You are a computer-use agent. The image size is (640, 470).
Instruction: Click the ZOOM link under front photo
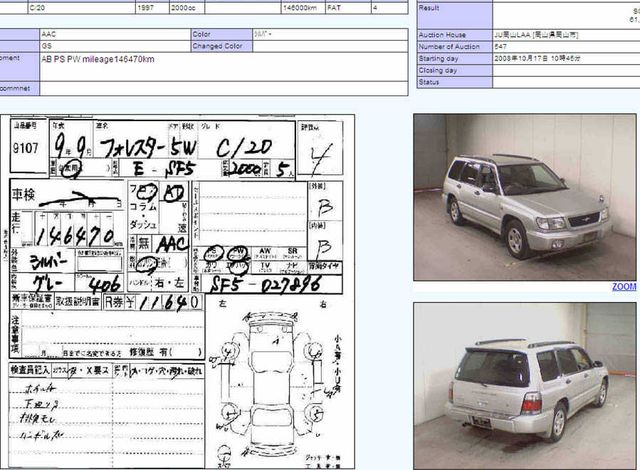click(624, 287)
